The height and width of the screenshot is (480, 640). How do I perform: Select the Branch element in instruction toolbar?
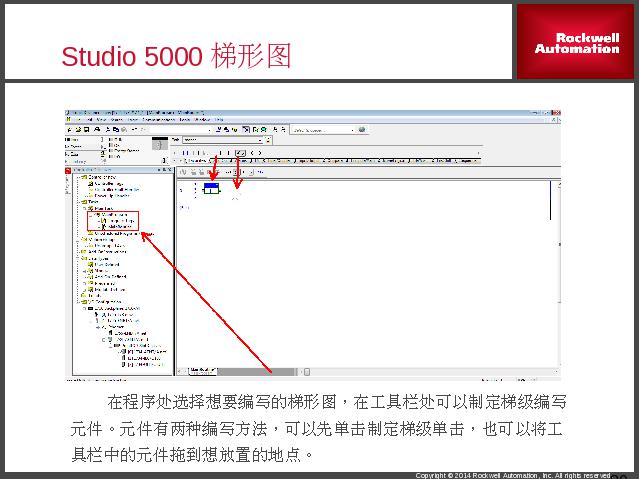[x=196, y=153]
